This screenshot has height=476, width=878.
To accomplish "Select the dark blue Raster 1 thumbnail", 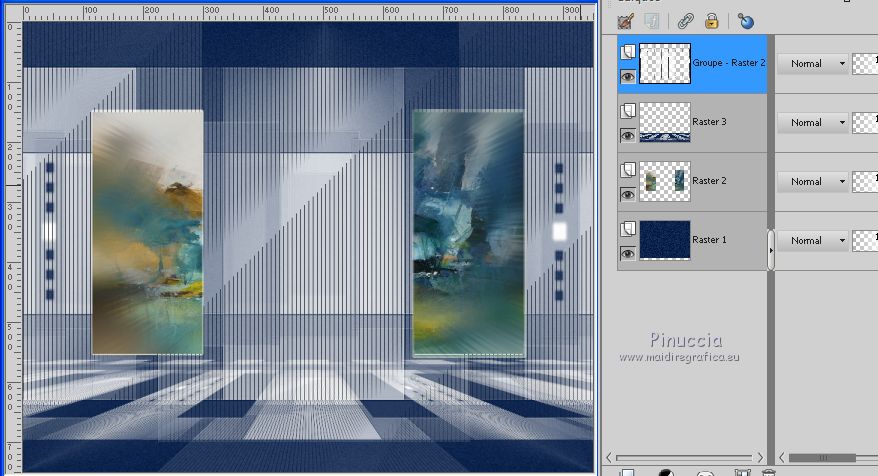I will point(665,240).
